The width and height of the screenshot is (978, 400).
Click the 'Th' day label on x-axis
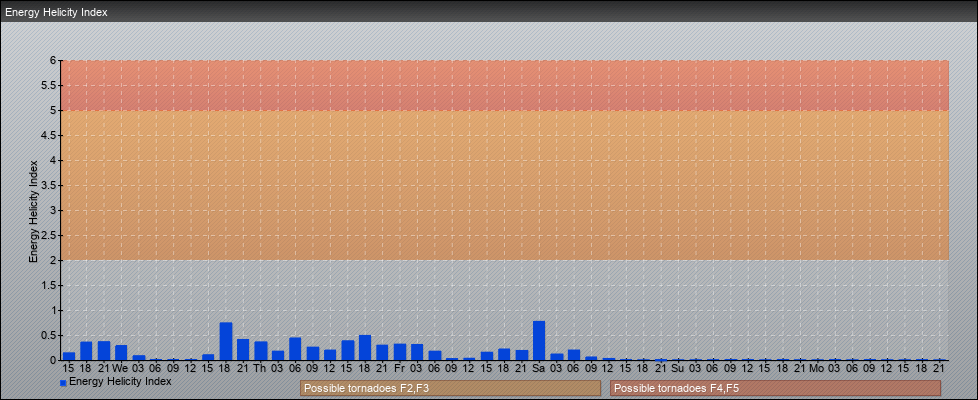[x=260, y=368]
